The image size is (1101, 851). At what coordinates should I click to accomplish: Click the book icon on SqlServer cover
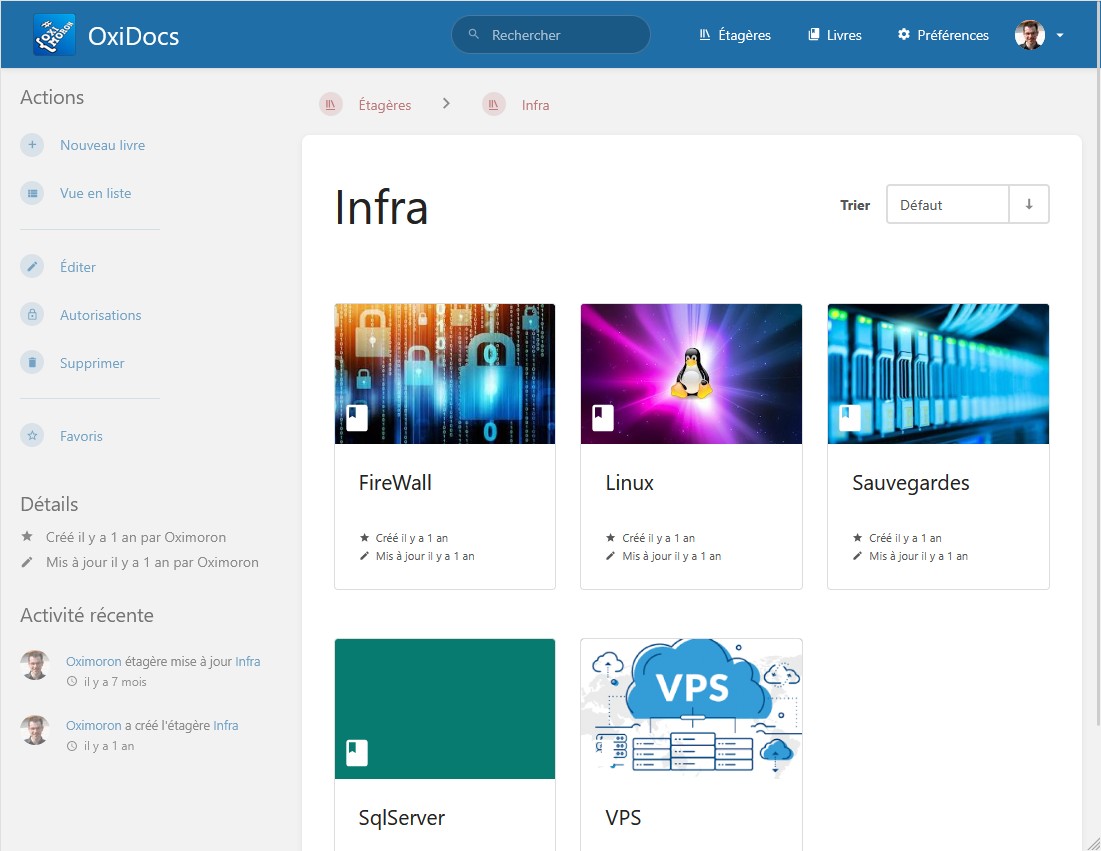[357, 753]
